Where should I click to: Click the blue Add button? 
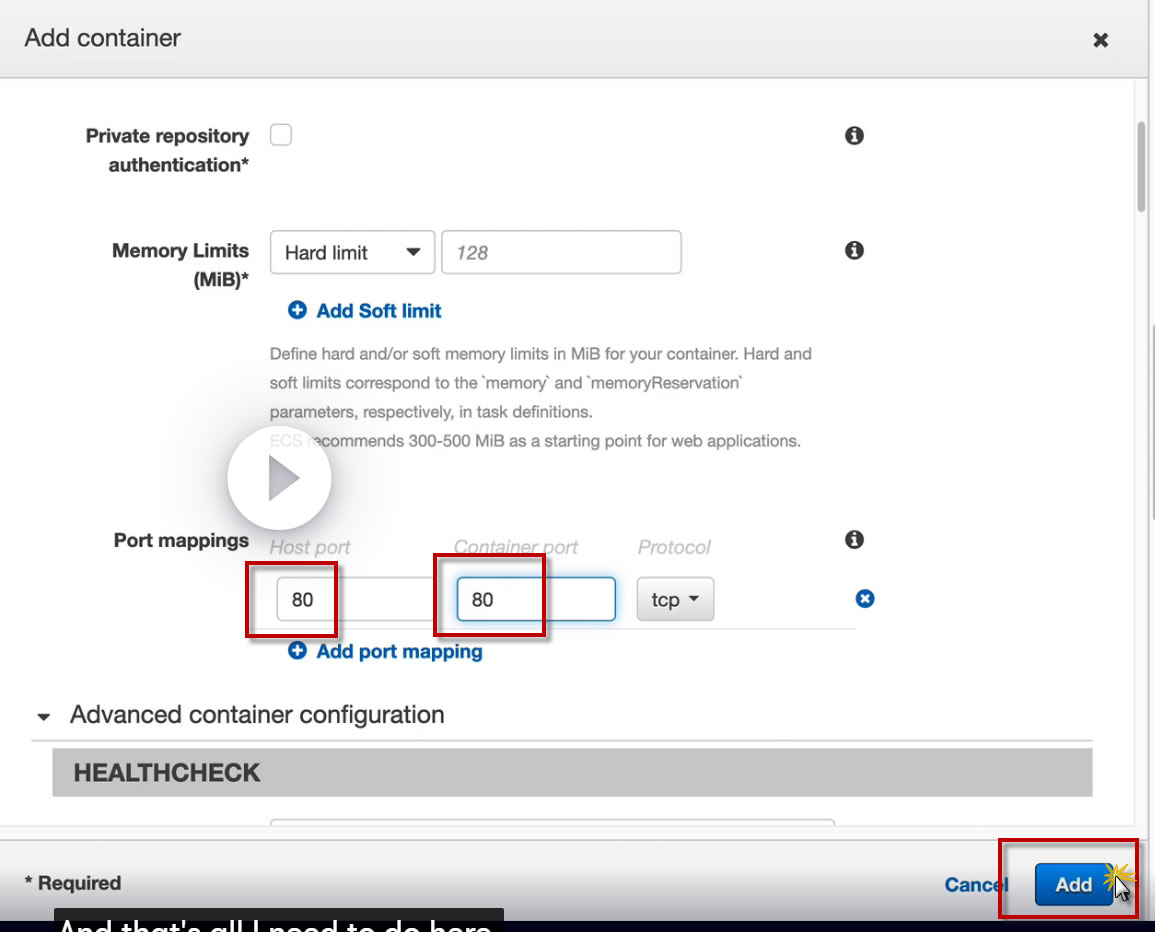tap(1073, 884)
